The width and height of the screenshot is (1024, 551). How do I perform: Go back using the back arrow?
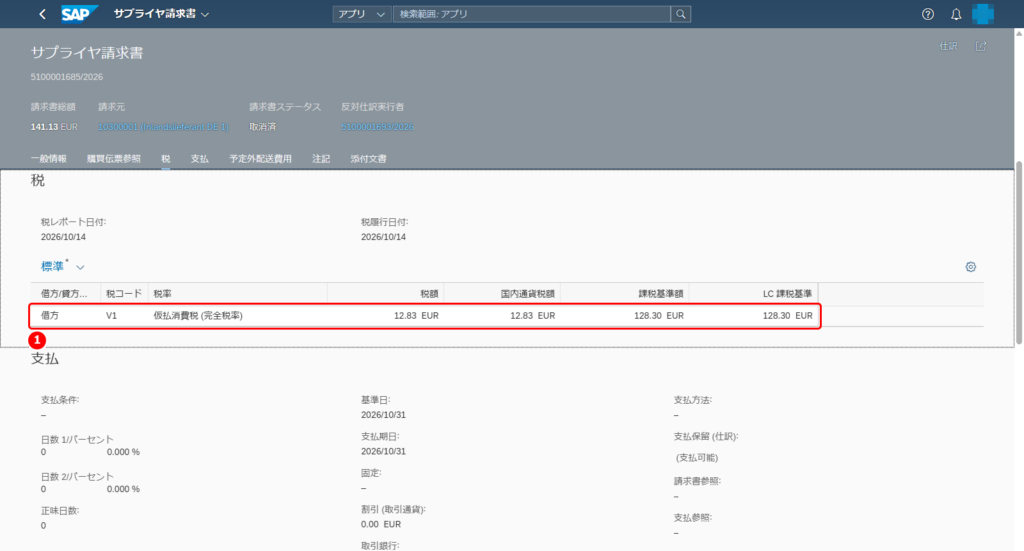tap(42, 14)
